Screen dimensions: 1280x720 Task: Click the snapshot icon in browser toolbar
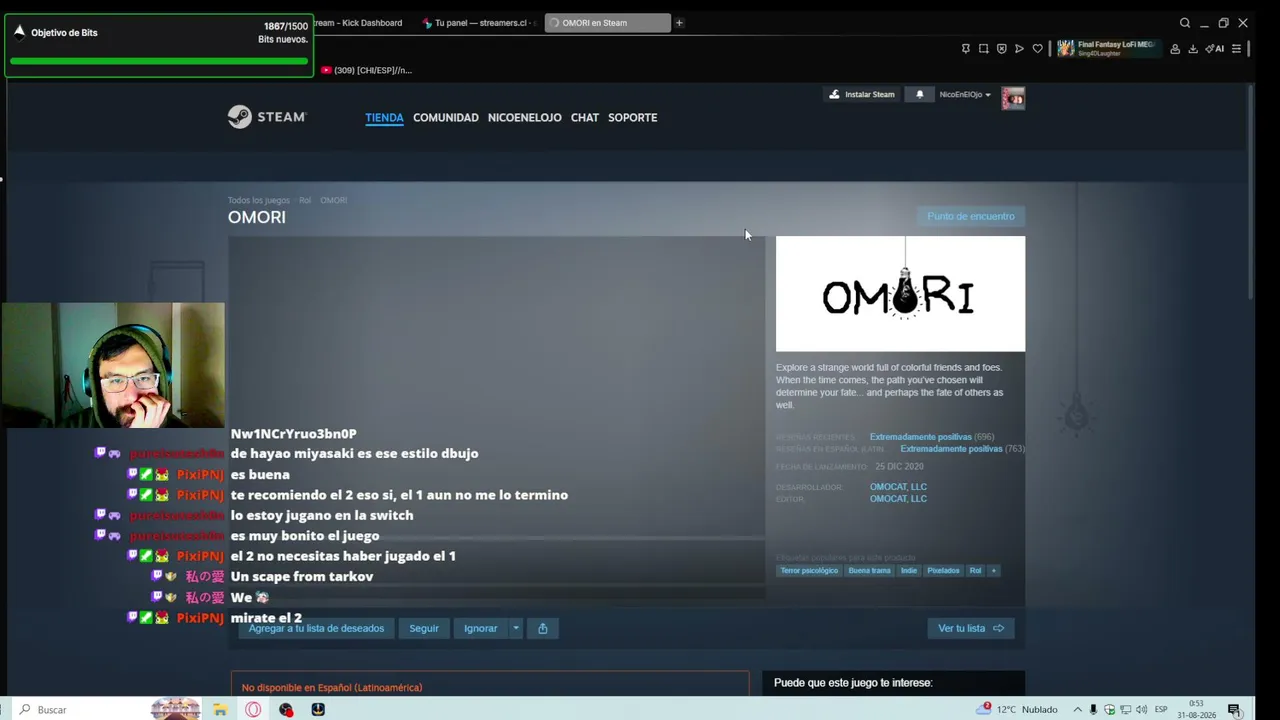pyautogui.click(x=983, y=49)
